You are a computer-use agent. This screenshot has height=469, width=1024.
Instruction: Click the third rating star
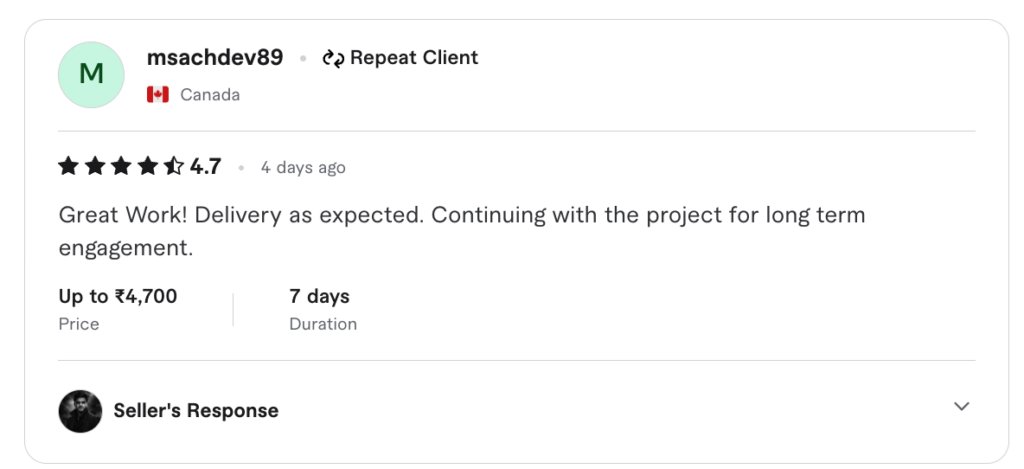(121, 167)
